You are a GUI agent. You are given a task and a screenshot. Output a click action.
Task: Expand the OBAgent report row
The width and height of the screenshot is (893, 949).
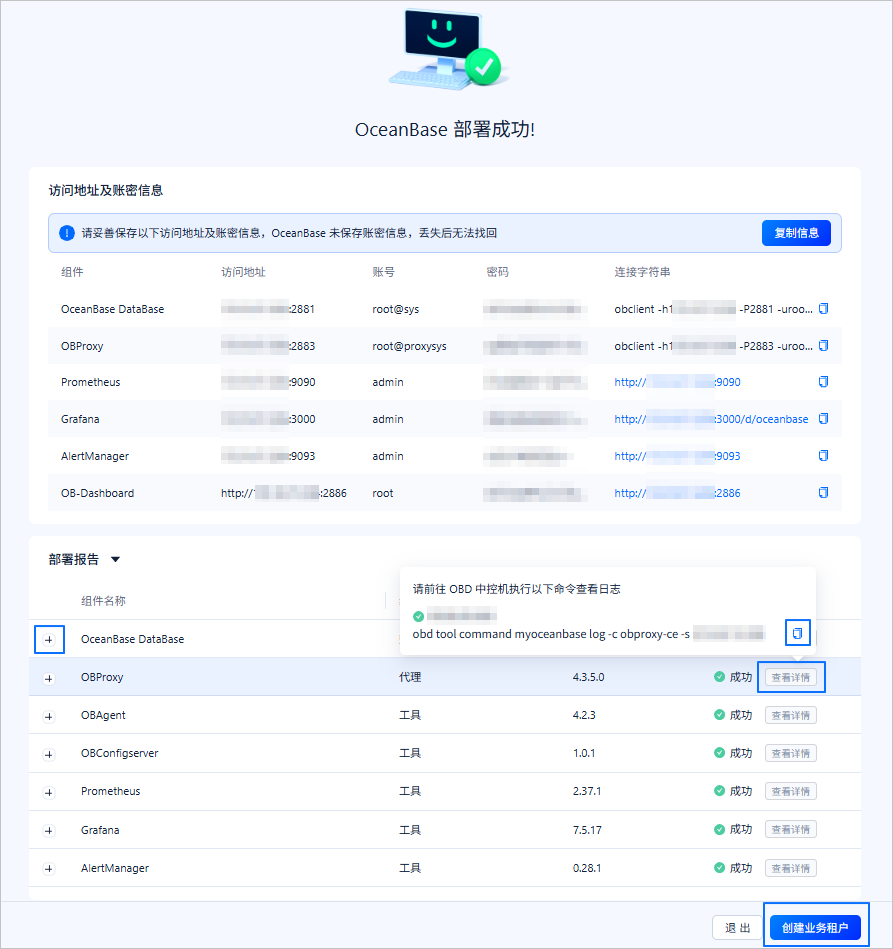pos(49,717)
